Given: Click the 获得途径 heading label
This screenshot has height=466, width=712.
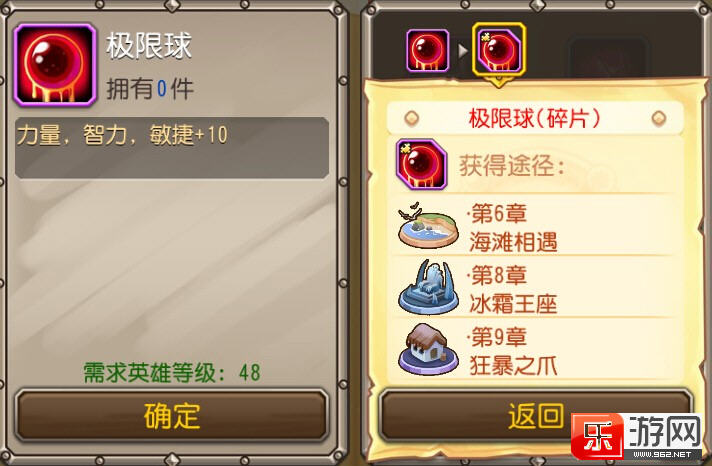Looking at the screenshot, I should pos(511,166).
